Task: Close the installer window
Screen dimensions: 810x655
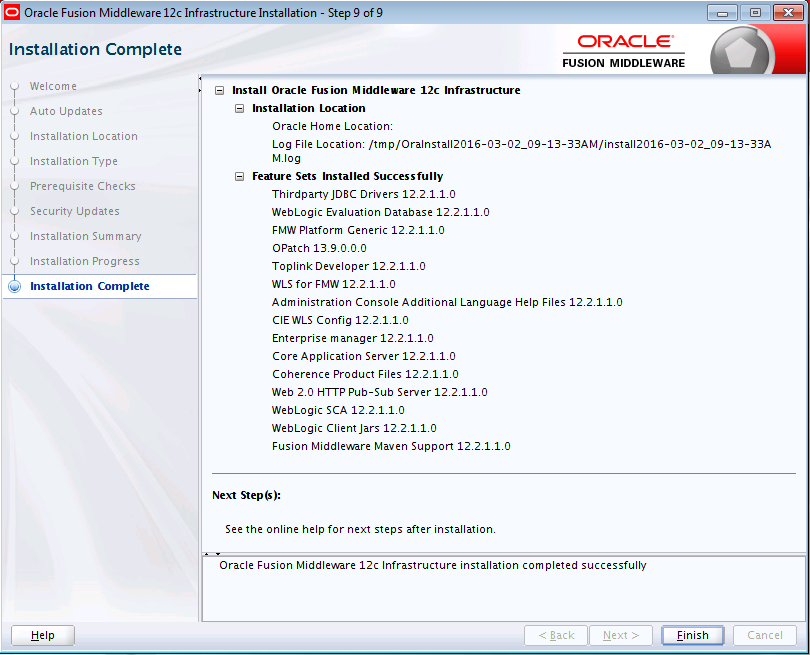Action: [x=788, y=12]
